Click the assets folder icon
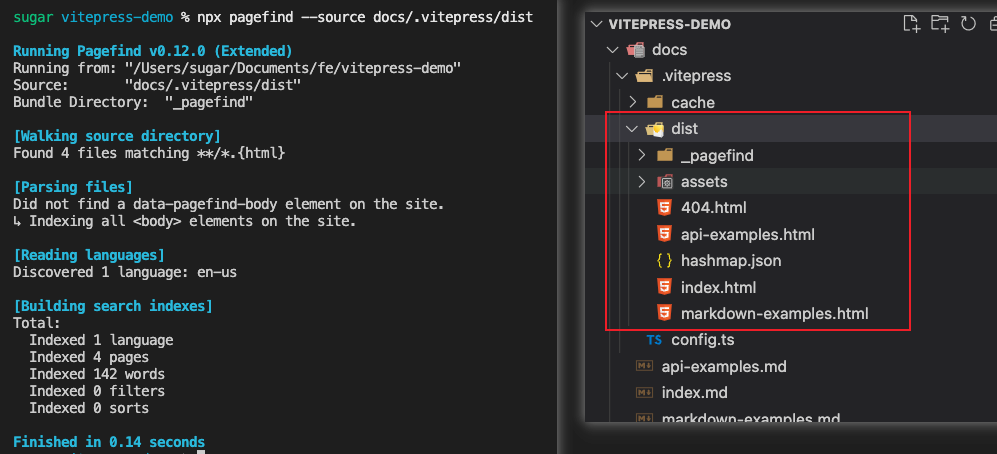This screenshot has height=454, width=997. (664, 182)
